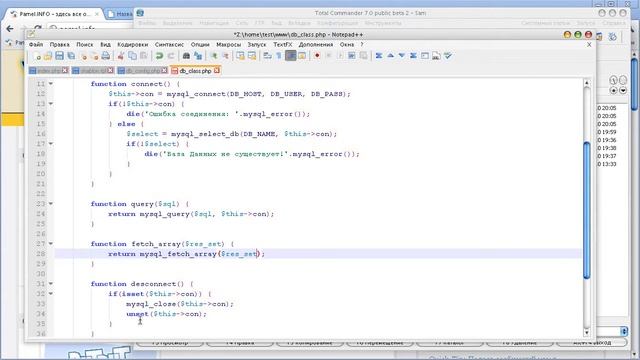The width and height of the screenshot is (640, 360).
Task: Start macro recording with red dot icon
Action: click(317, 56)
